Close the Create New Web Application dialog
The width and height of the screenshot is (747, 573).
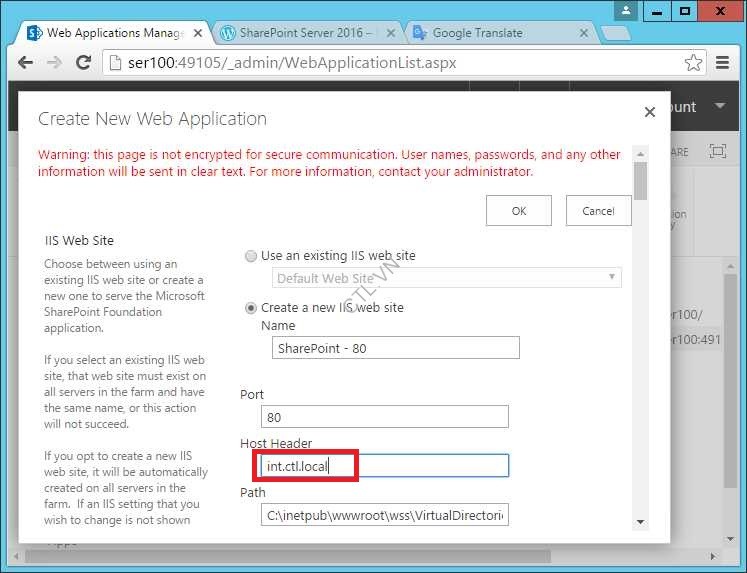[650, 112]
